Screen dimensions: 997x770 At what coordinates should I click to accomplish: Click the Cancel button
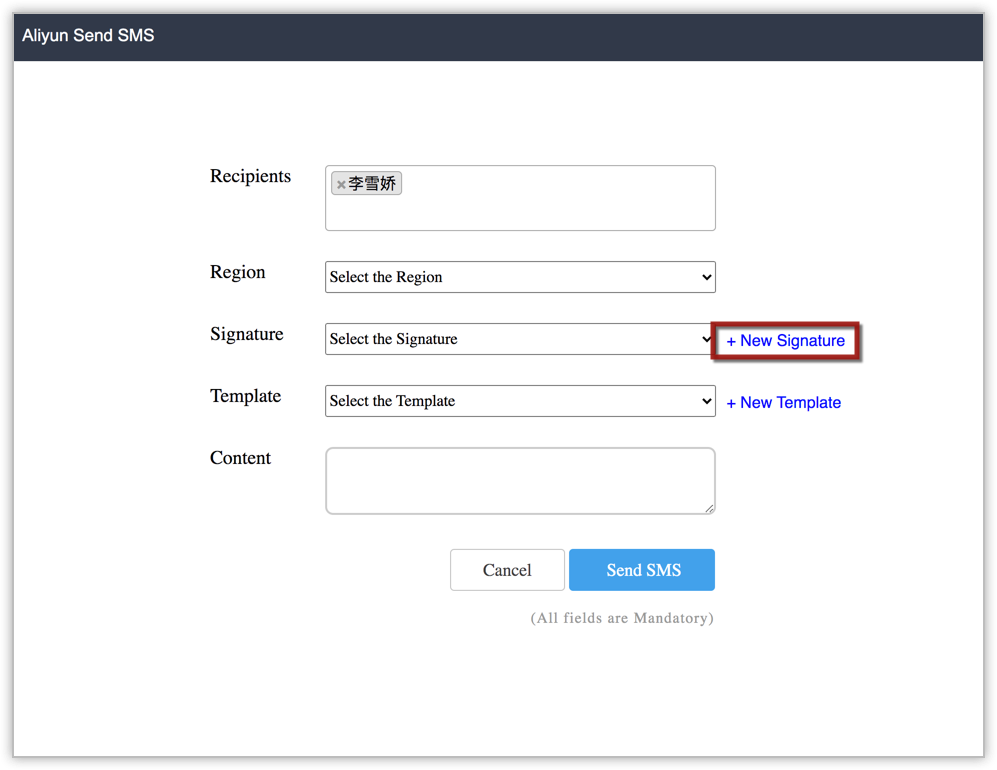click(x=507, y=570)
